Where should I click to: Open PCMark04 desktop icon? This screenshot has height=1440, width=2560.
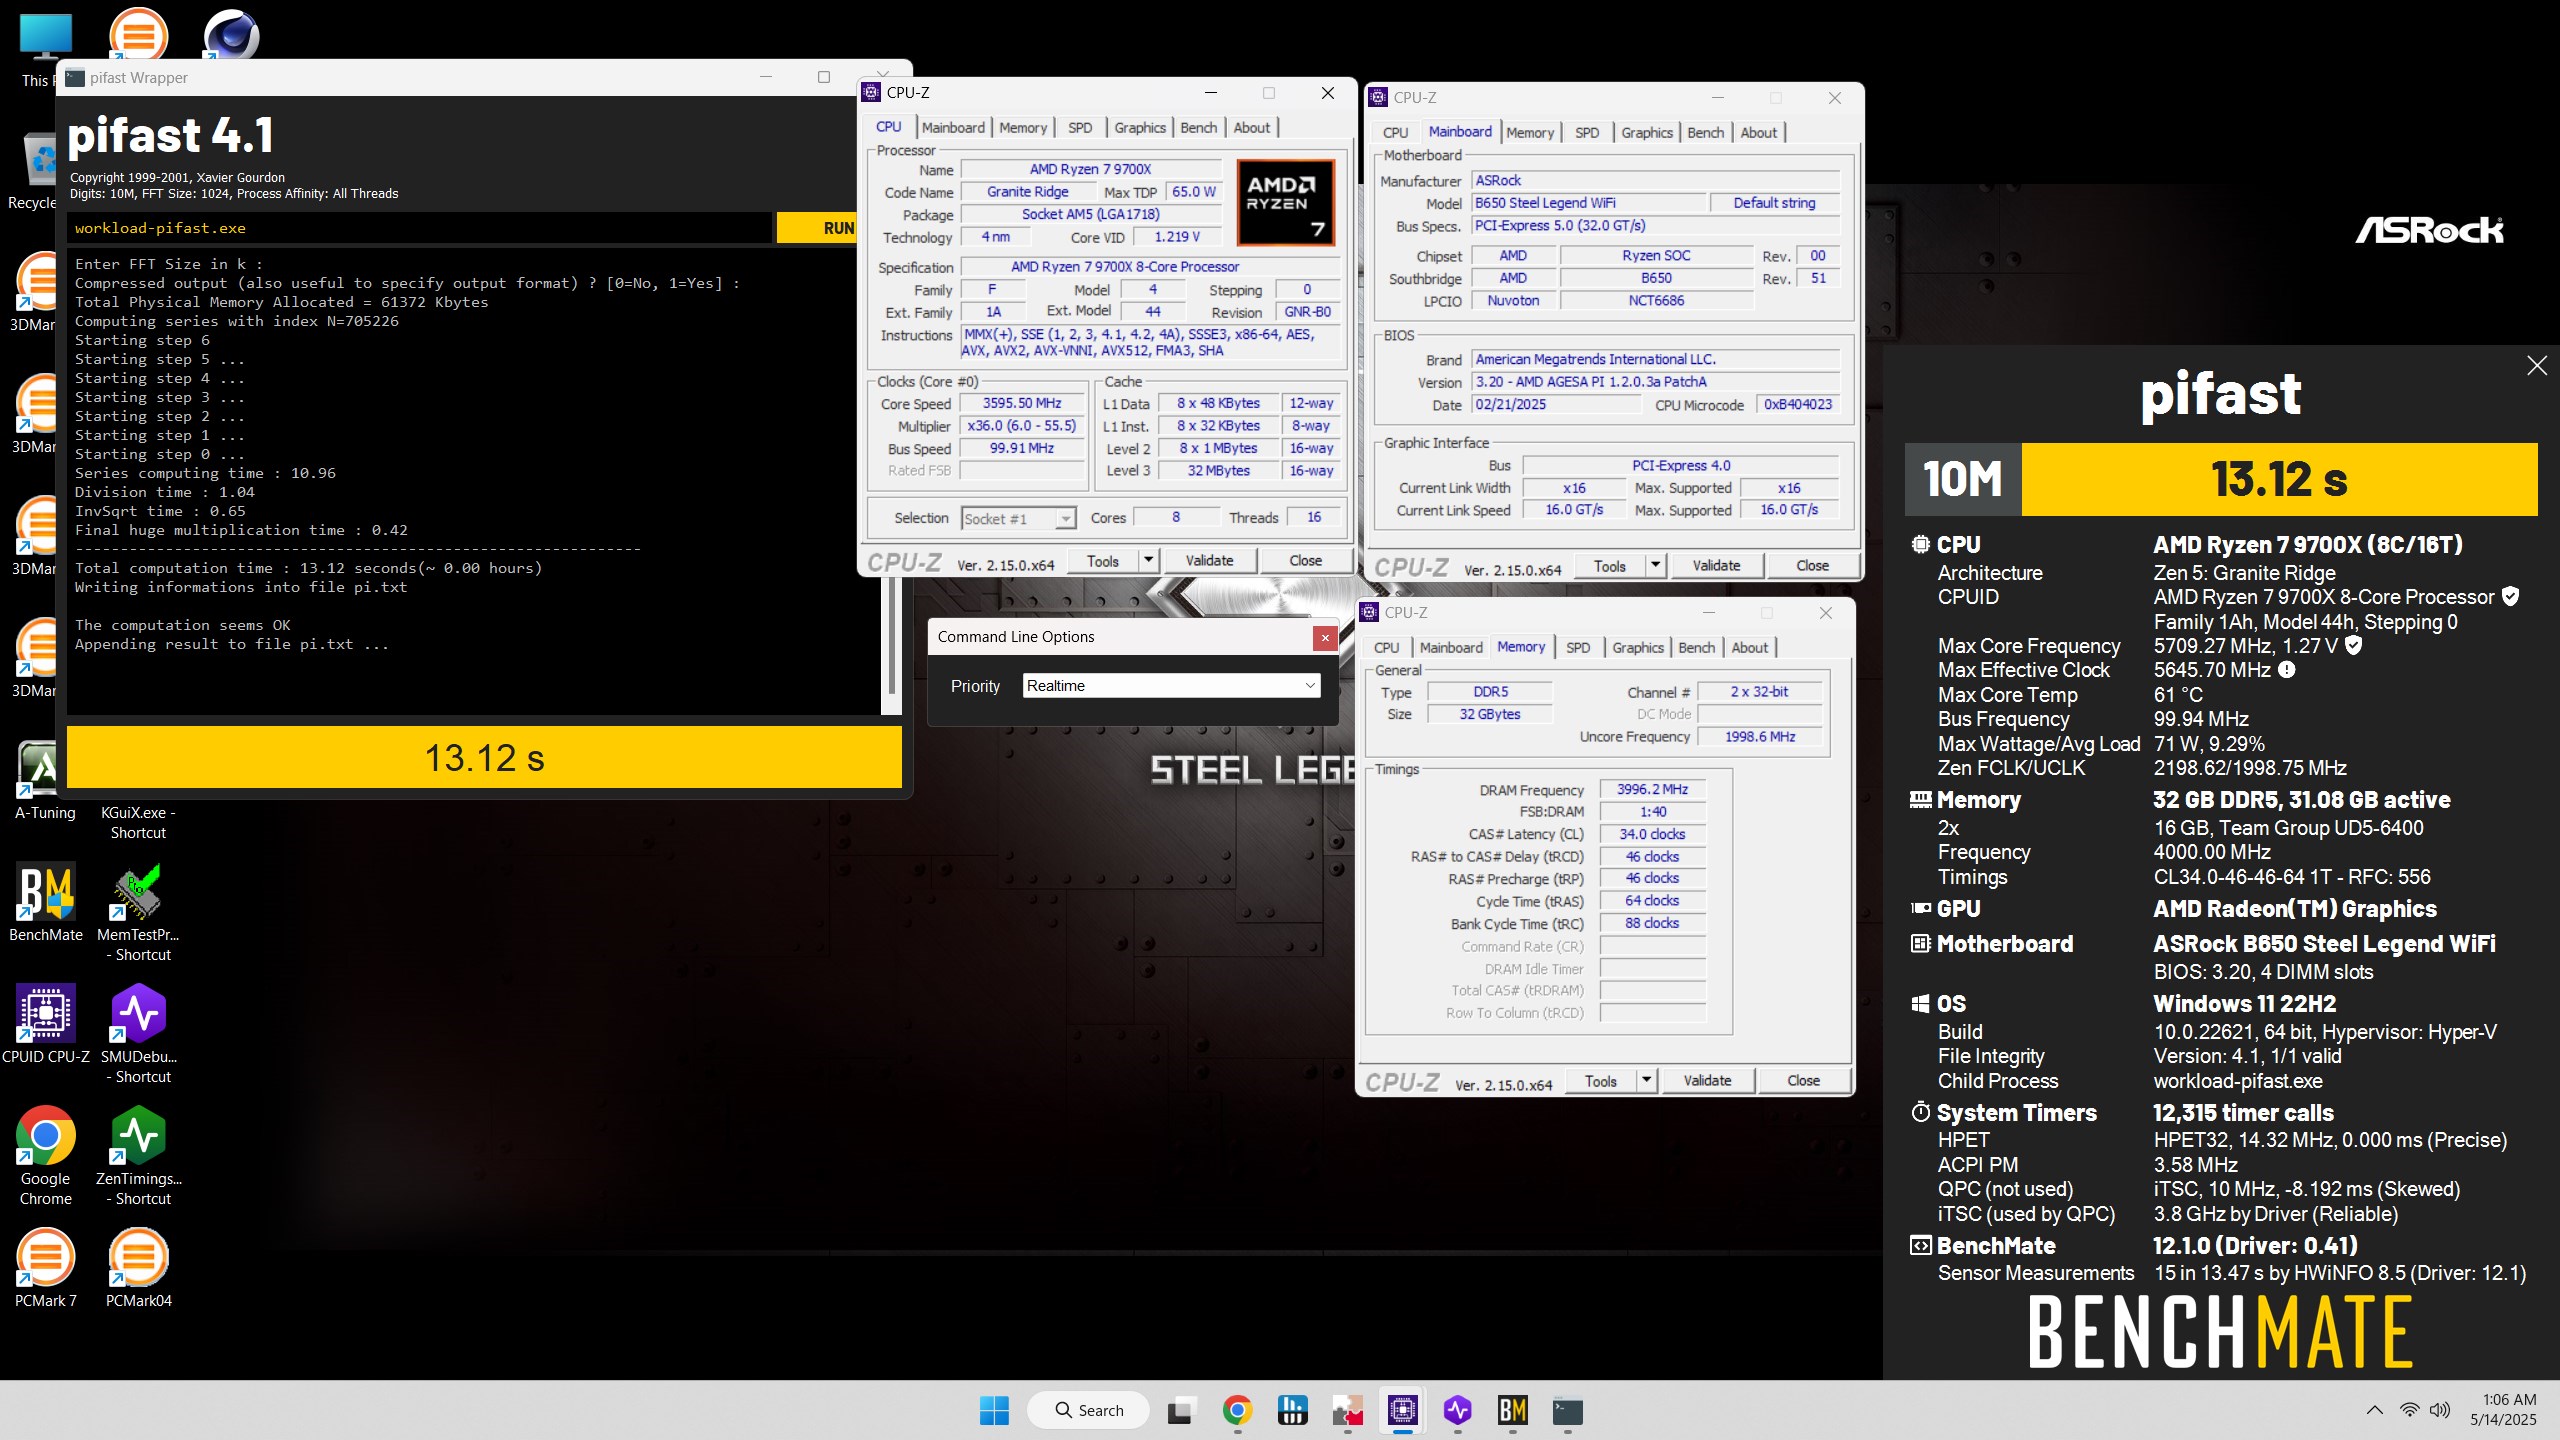[138, 1268]
